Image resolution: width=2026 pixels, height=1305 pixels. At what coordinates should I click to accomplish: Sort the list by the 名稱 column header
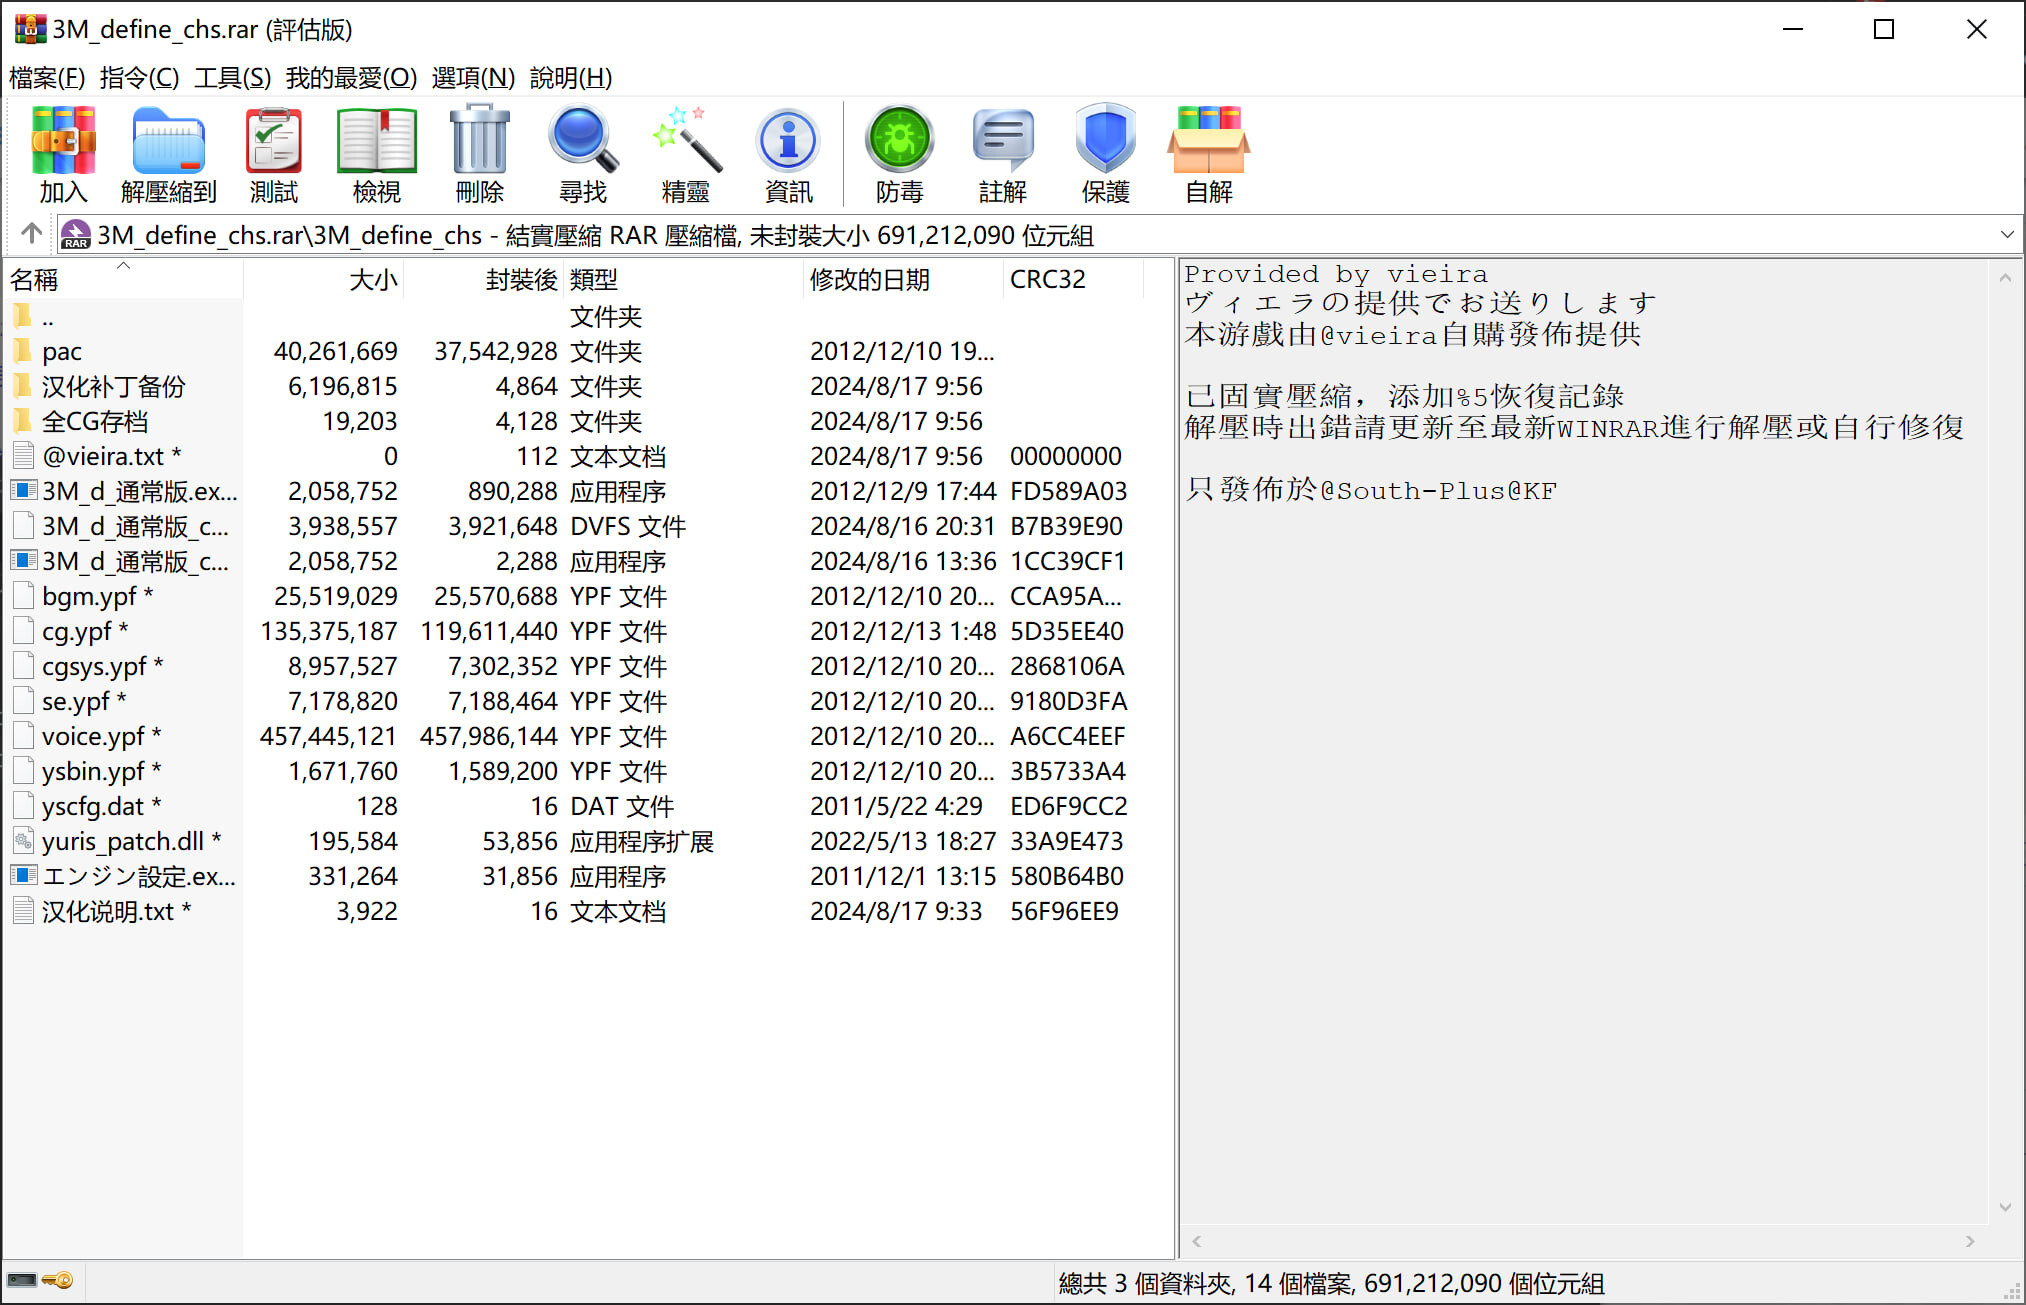point(35,280)
